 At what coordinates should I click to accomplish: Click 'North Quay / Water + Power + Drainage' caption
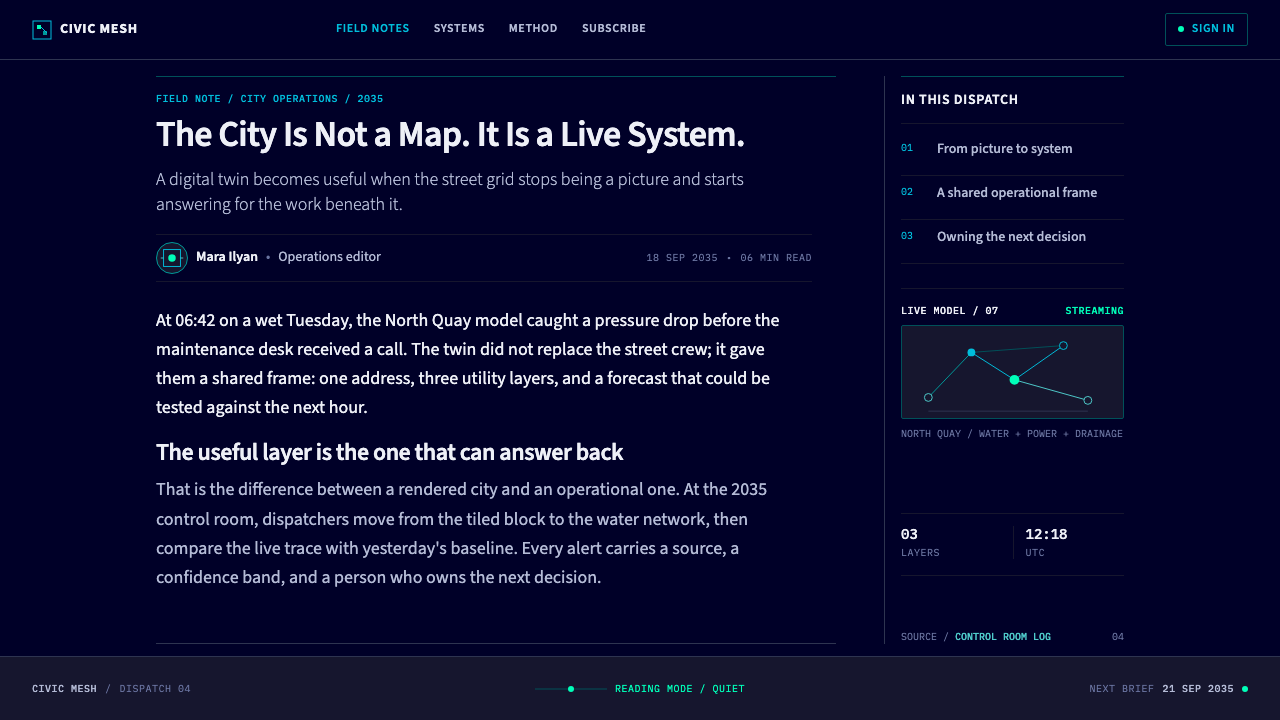(1012, 434)
